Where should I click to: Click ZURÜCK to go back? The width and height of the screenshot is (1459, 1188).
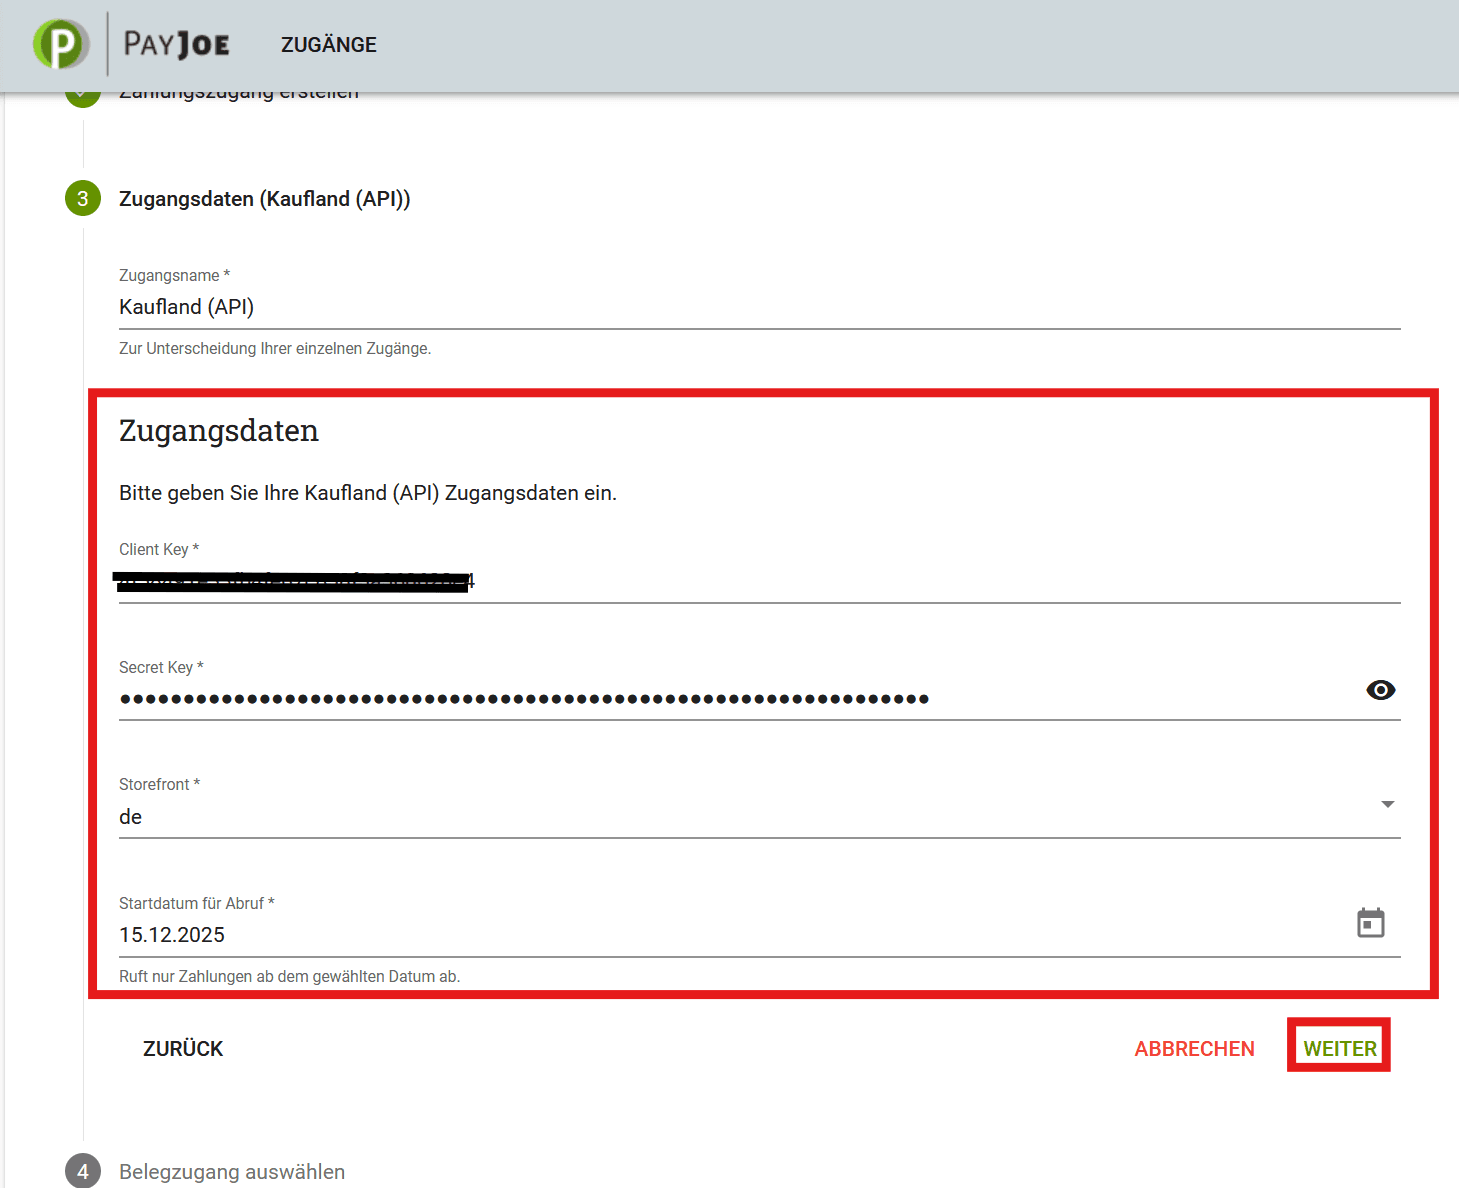183,1048
